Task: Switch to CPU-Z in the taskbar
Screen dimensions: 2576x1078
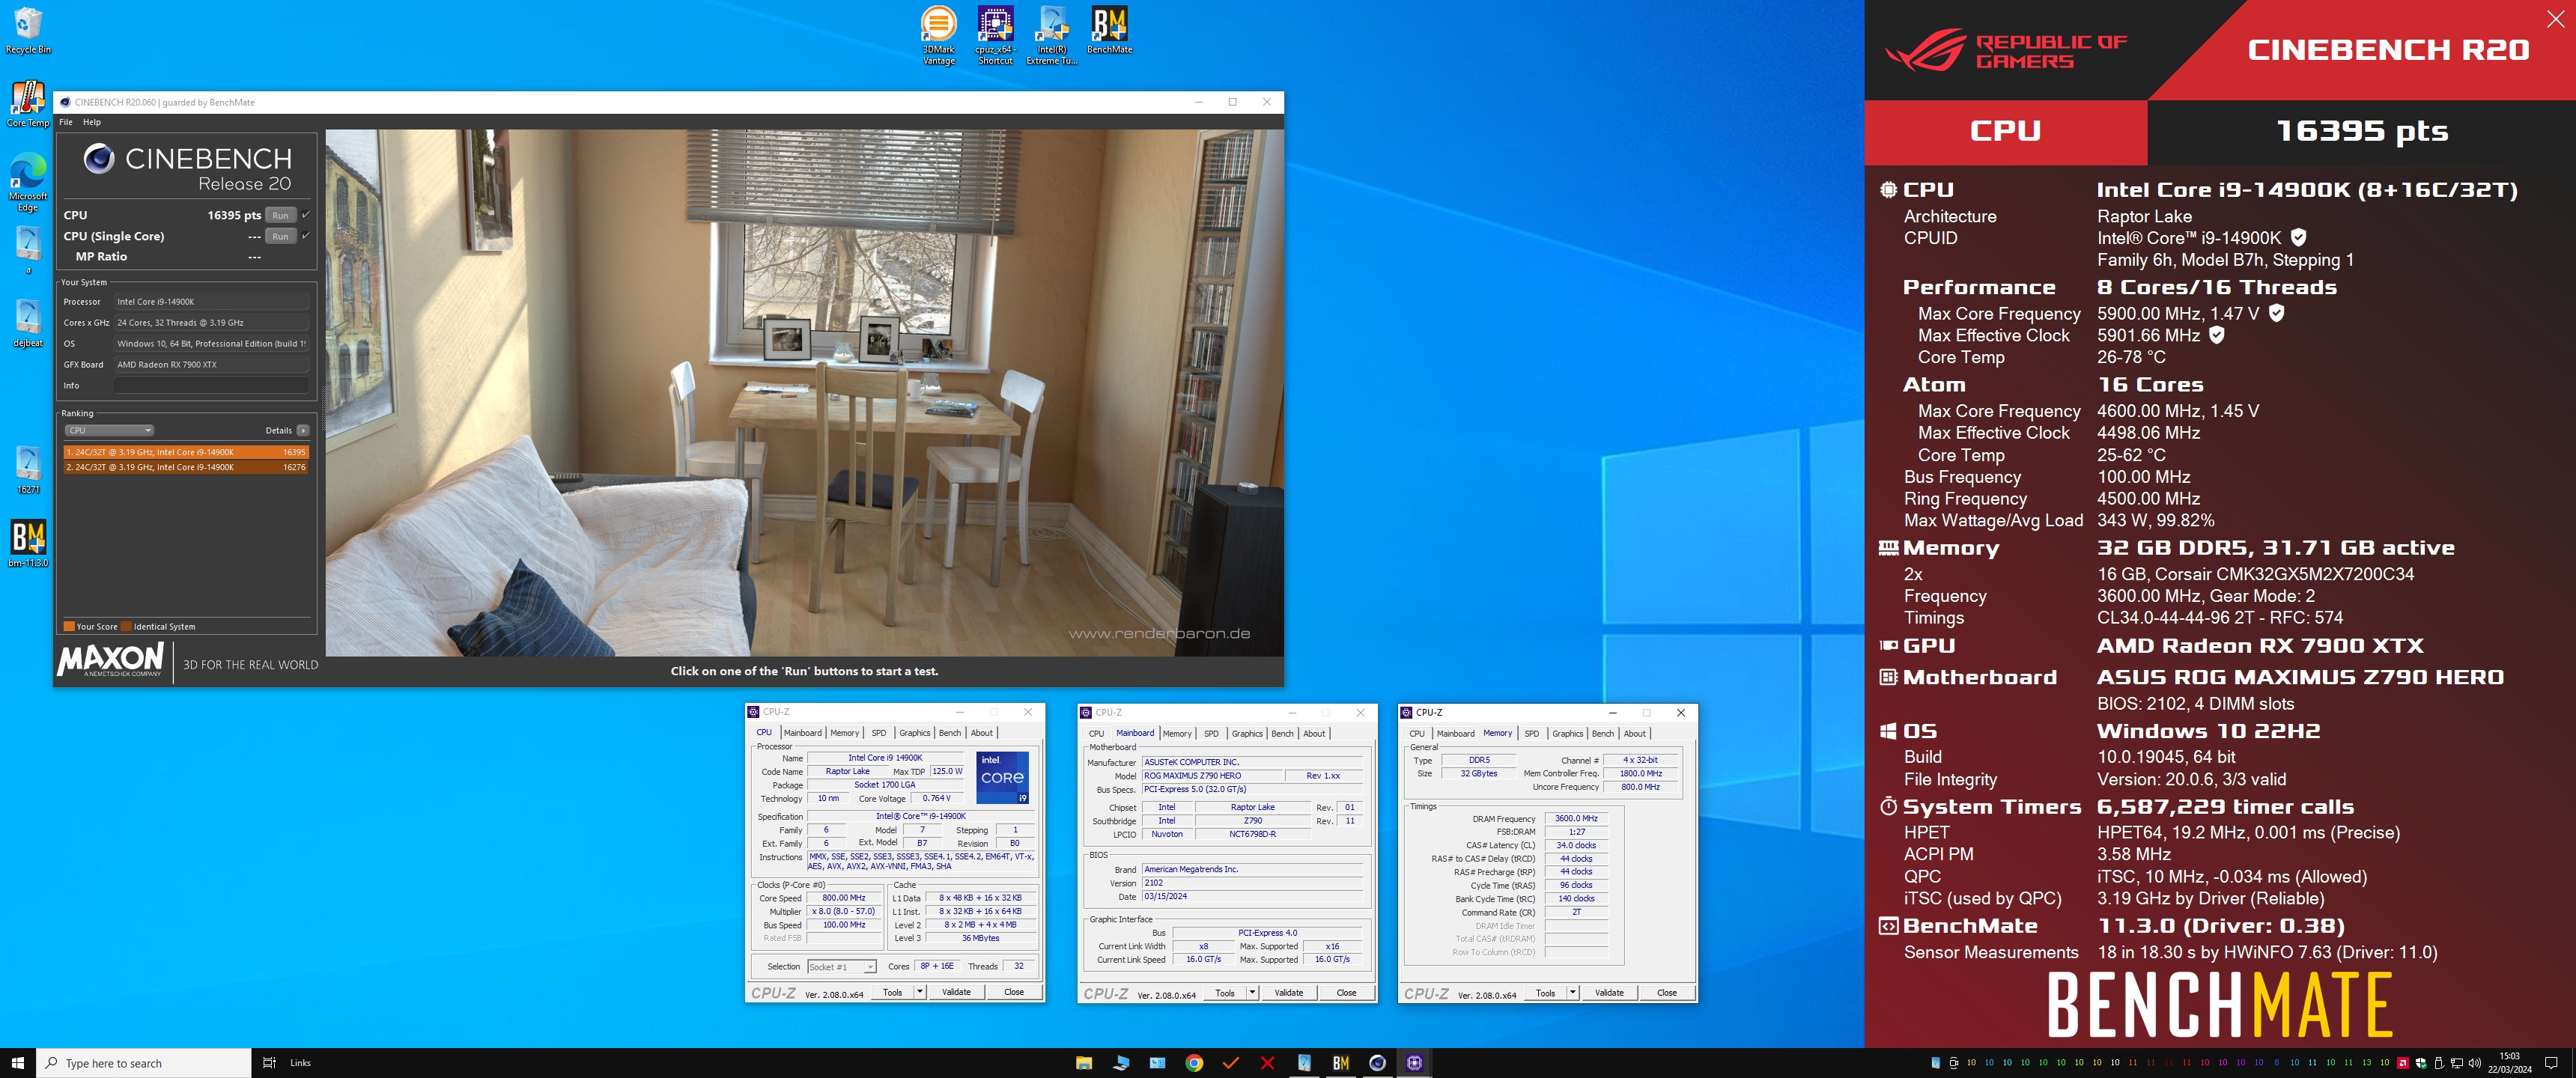Action: [x=1414, y=1063]
